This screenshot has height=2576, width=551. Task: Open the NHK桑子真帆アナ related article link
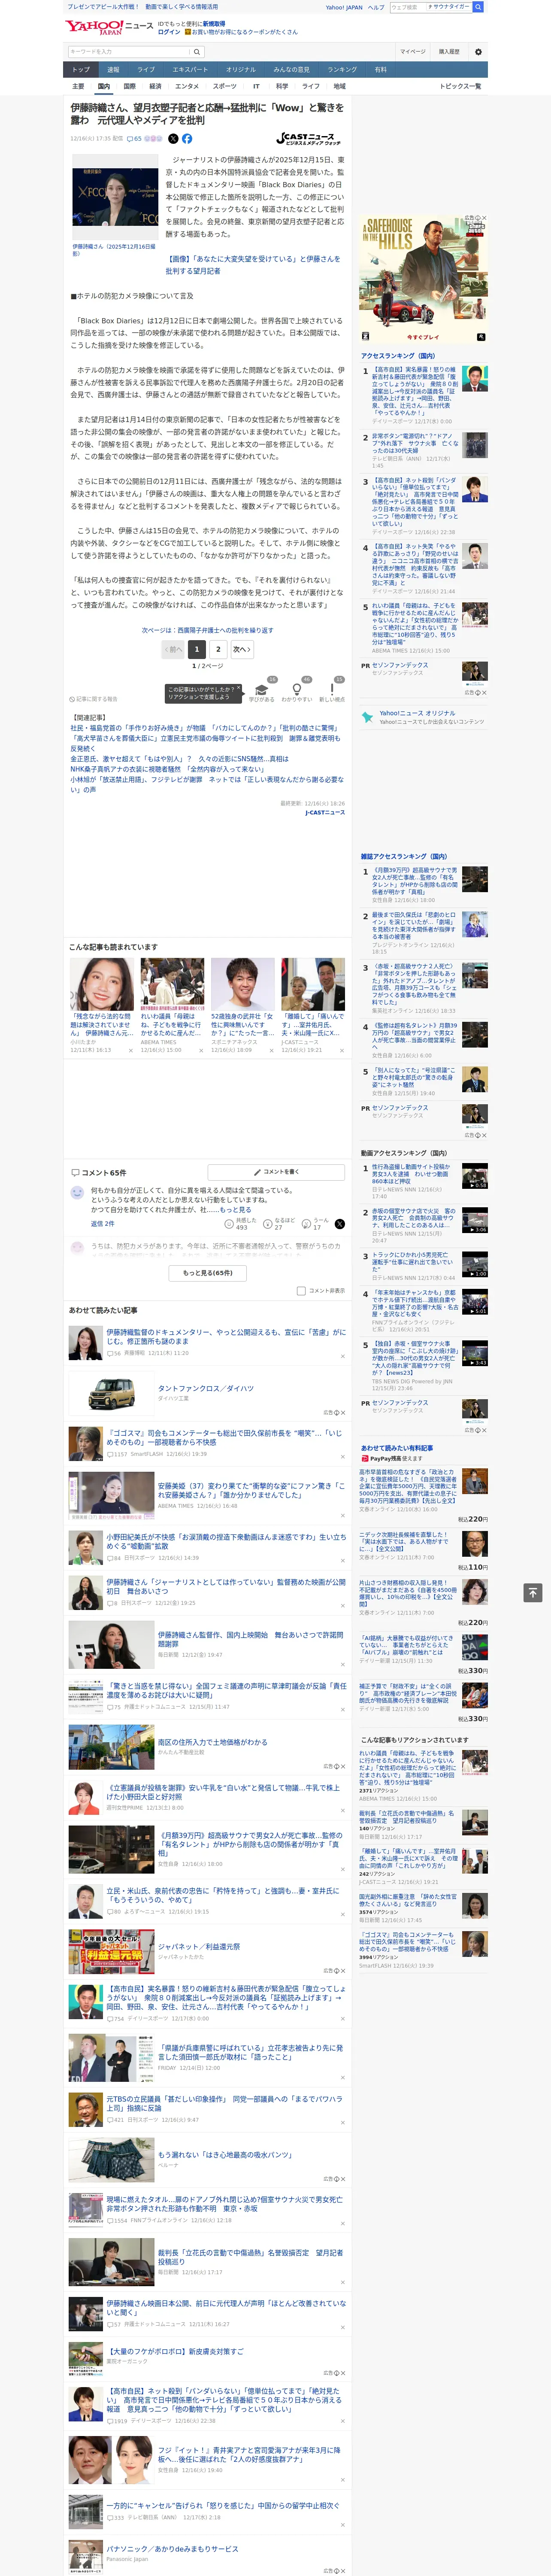(167, 770)
